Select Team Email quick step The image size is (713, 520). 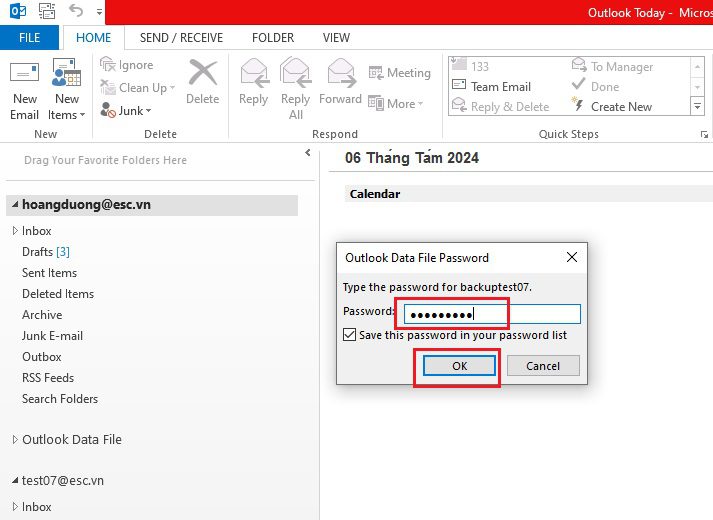pyautogui.click(x=491, y=86)
